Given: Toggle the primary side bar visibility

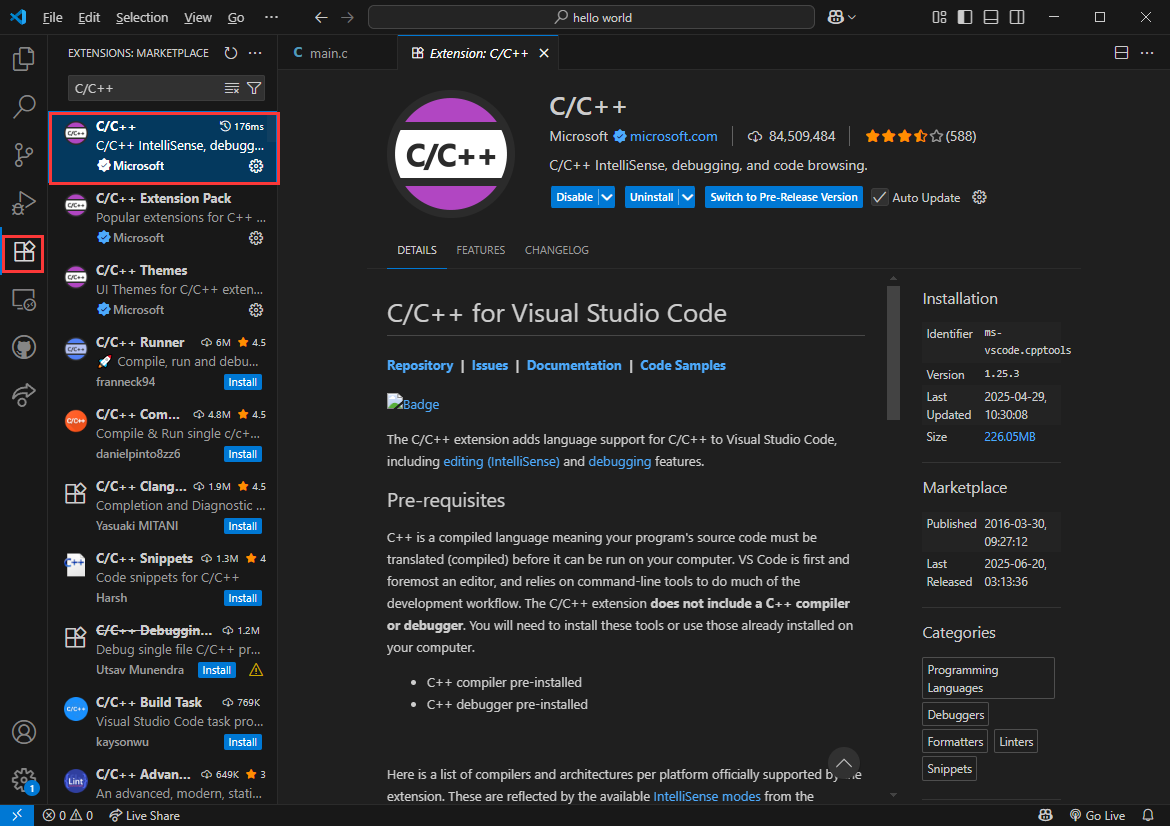Looking at the screenshot, I should (963, 17).
